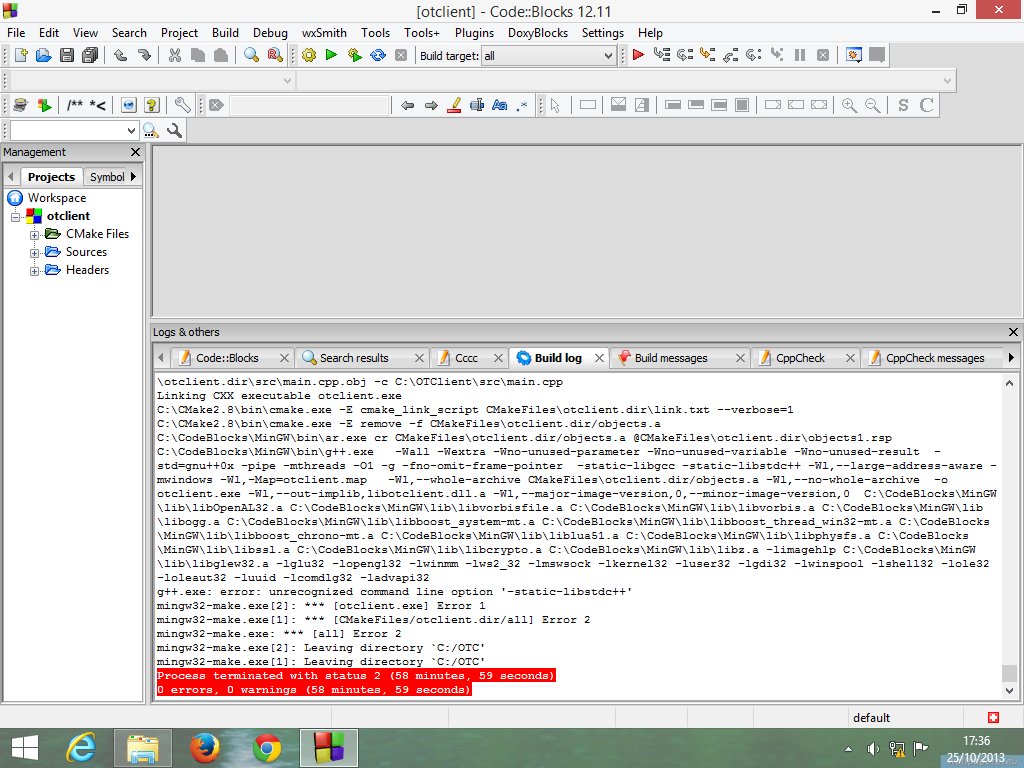
Task: Close the Logs & others panel
Action: [x=1013, y=332]
